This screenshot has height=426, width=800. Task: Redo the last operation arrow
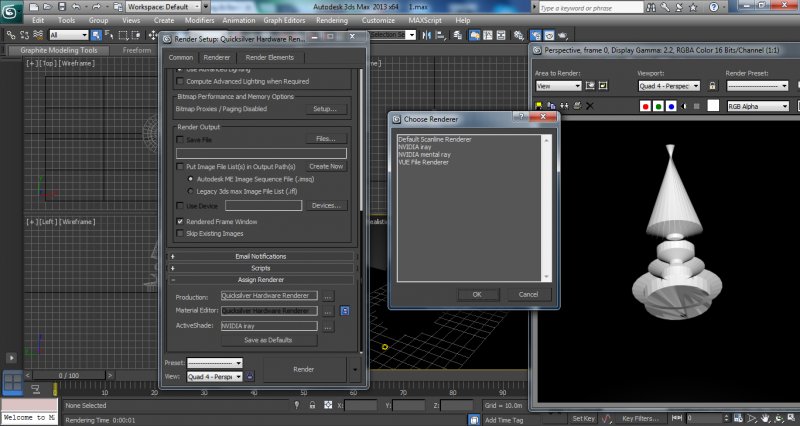96,7
